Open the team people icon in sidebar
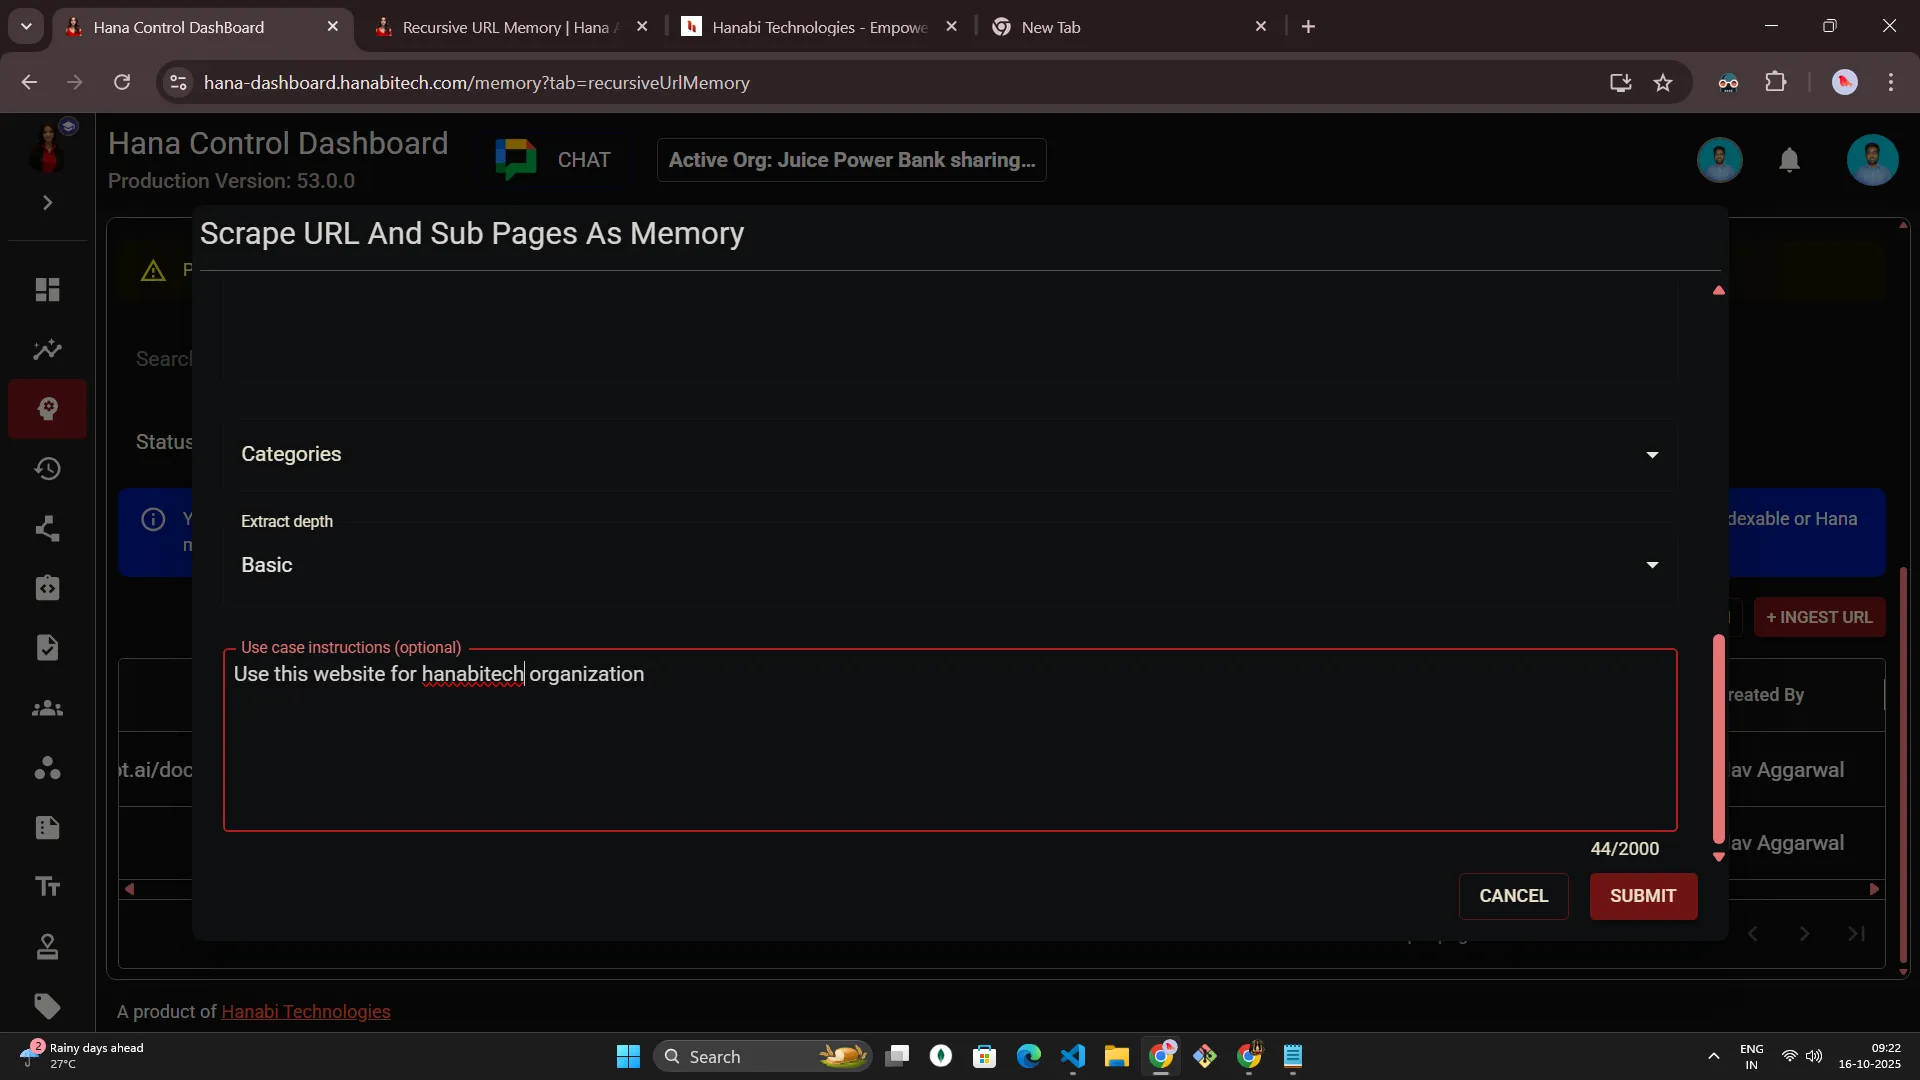Screen dimensions: 1920x1080 [x=47, y=709]
